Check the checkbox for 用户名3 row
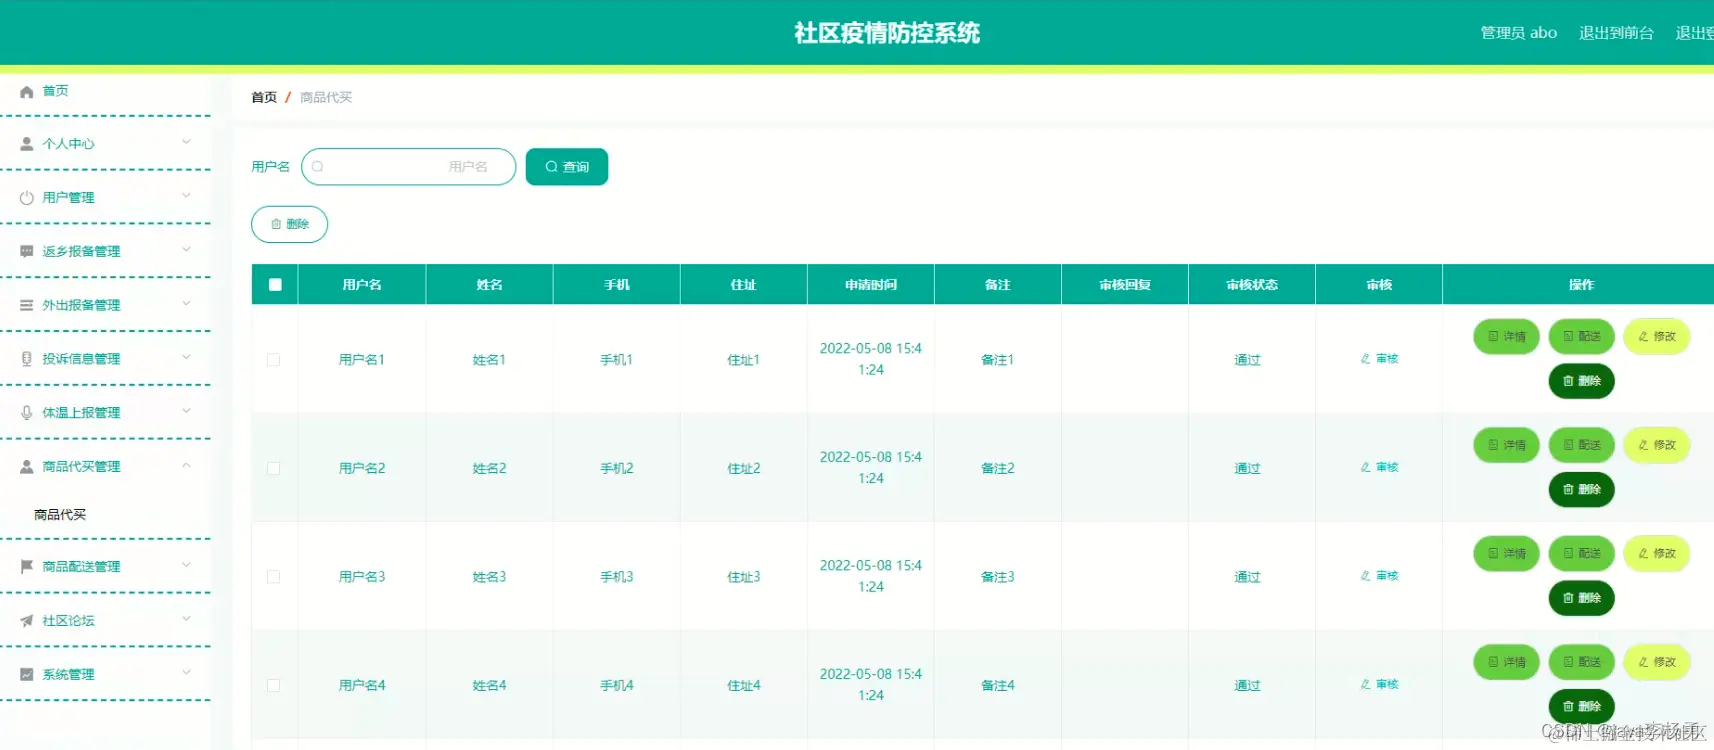The image size is (1714, 750). [x=273, y=577]
